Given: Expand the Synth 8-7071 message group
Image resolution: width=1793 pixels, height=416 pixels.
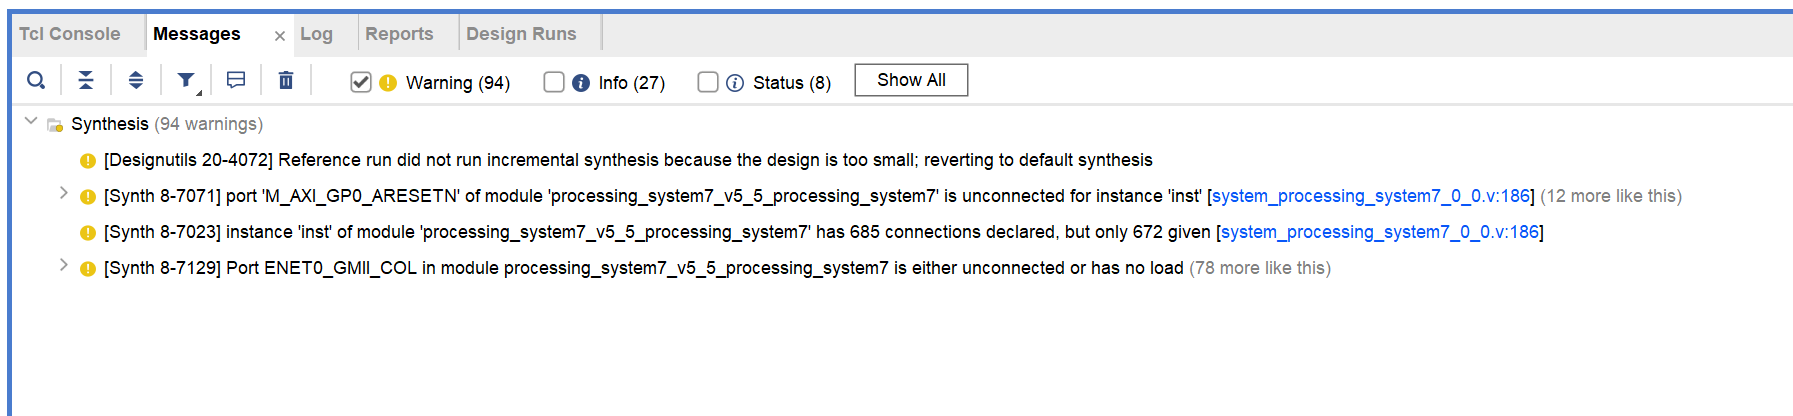Looking at the screenshot, I should click(x=64, y=193).
